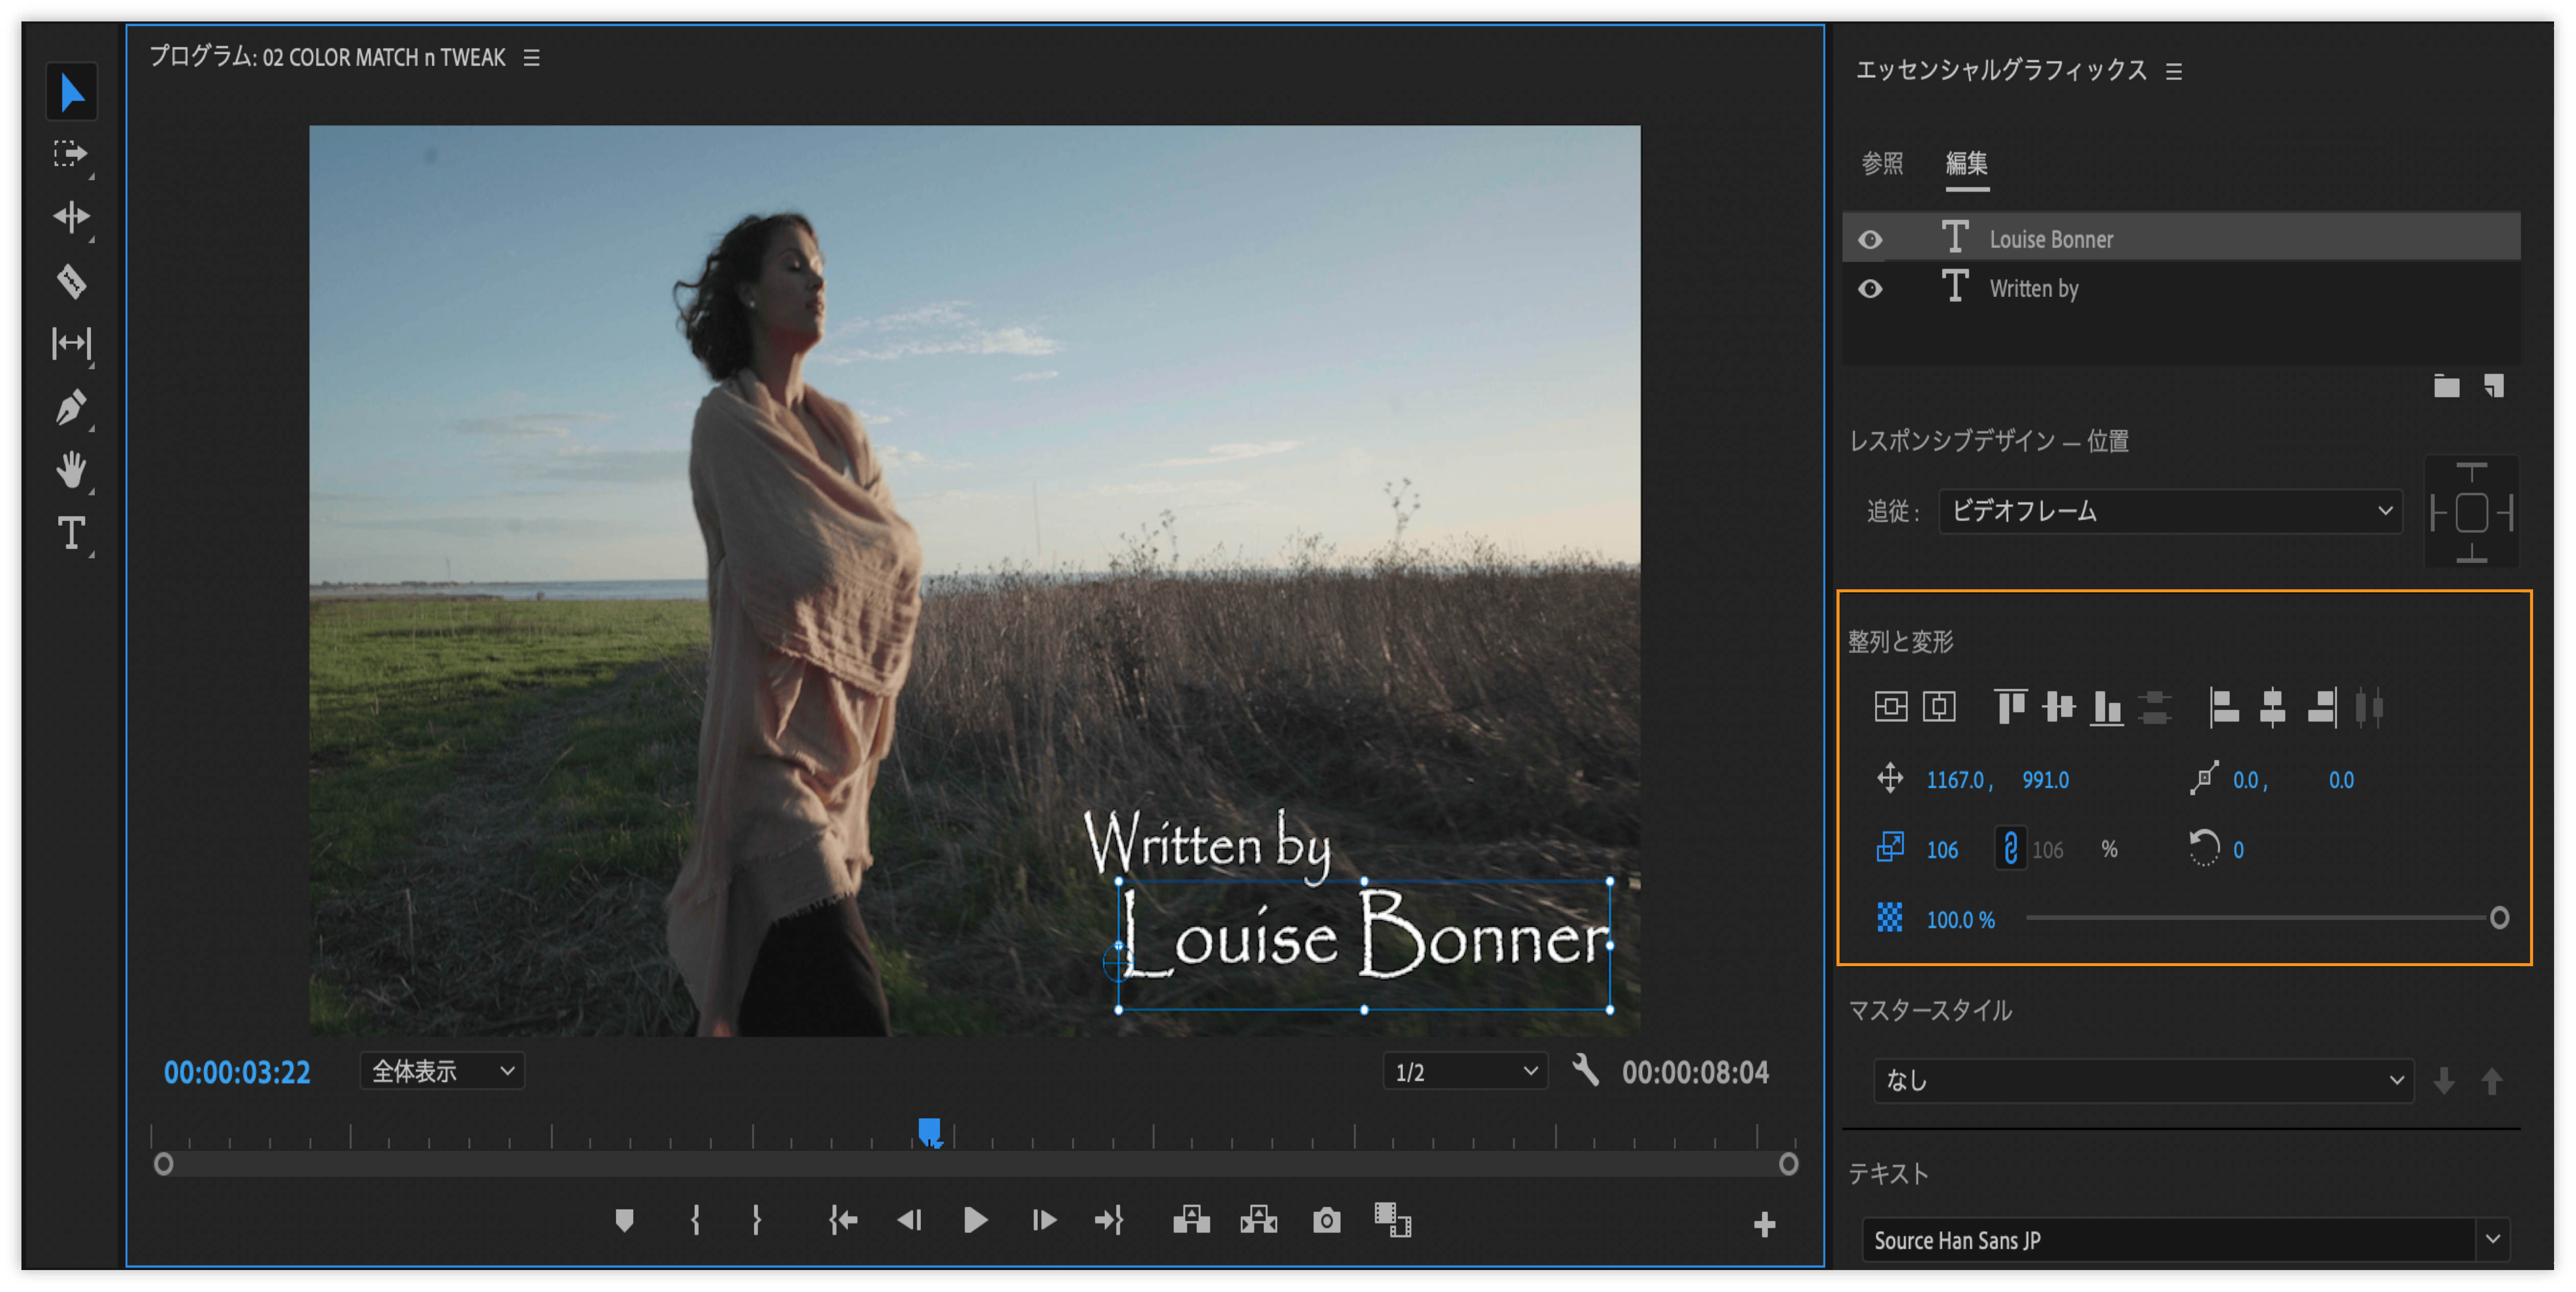This screenshot has width=2576, height=1292.
Task: Switch to the 参照 tab
Action: point(1882,163)
